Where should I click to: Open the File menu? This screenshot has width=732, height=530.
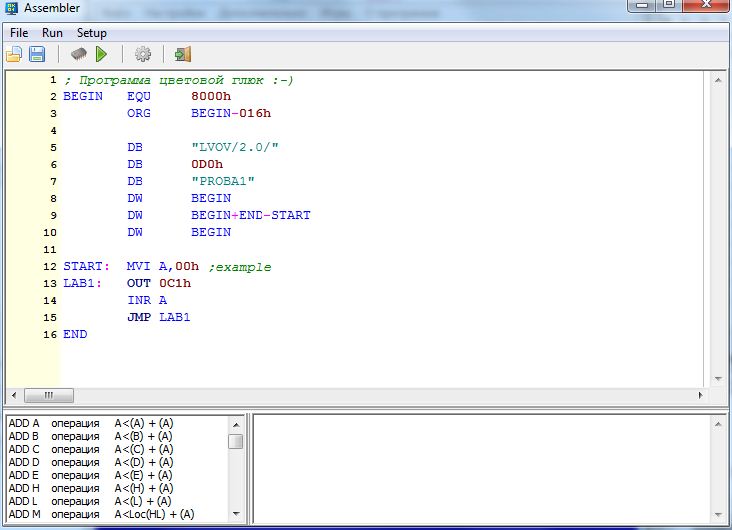[19, 33]
